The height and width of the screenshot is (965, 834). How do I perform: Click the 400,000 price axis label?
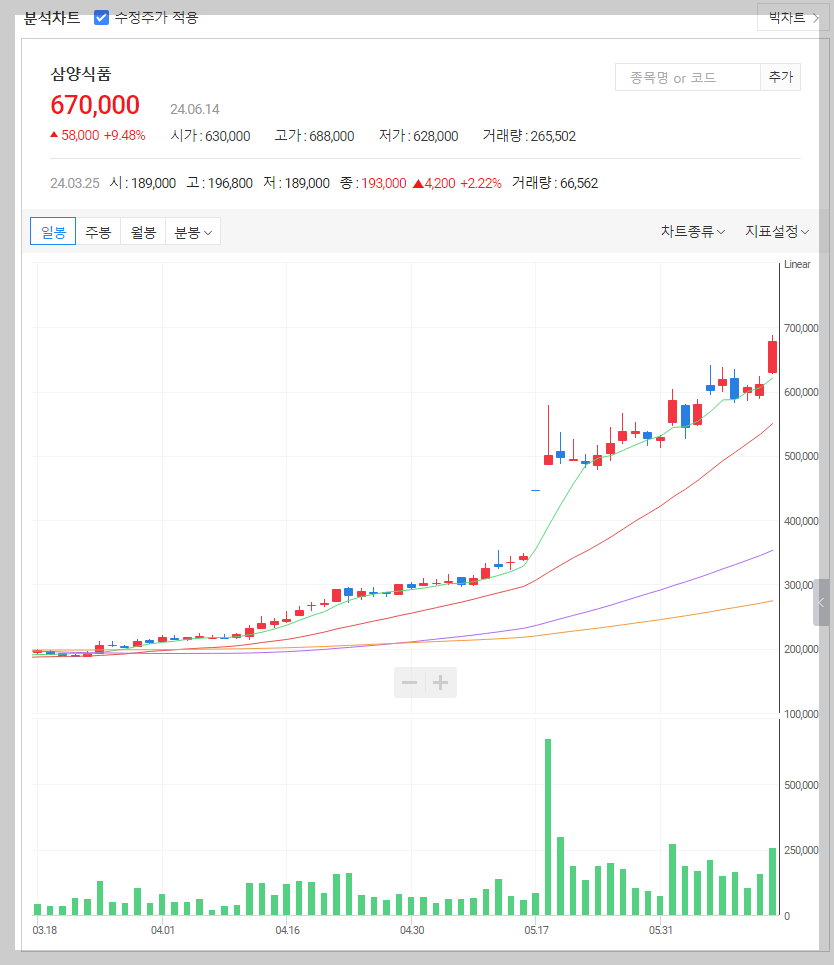pyautogui.click(x=801, y=521)
